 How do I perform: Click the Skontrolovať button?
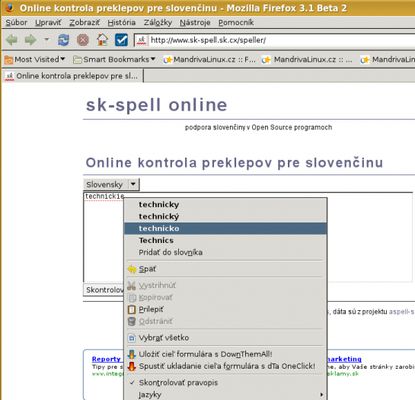(104, 290)
